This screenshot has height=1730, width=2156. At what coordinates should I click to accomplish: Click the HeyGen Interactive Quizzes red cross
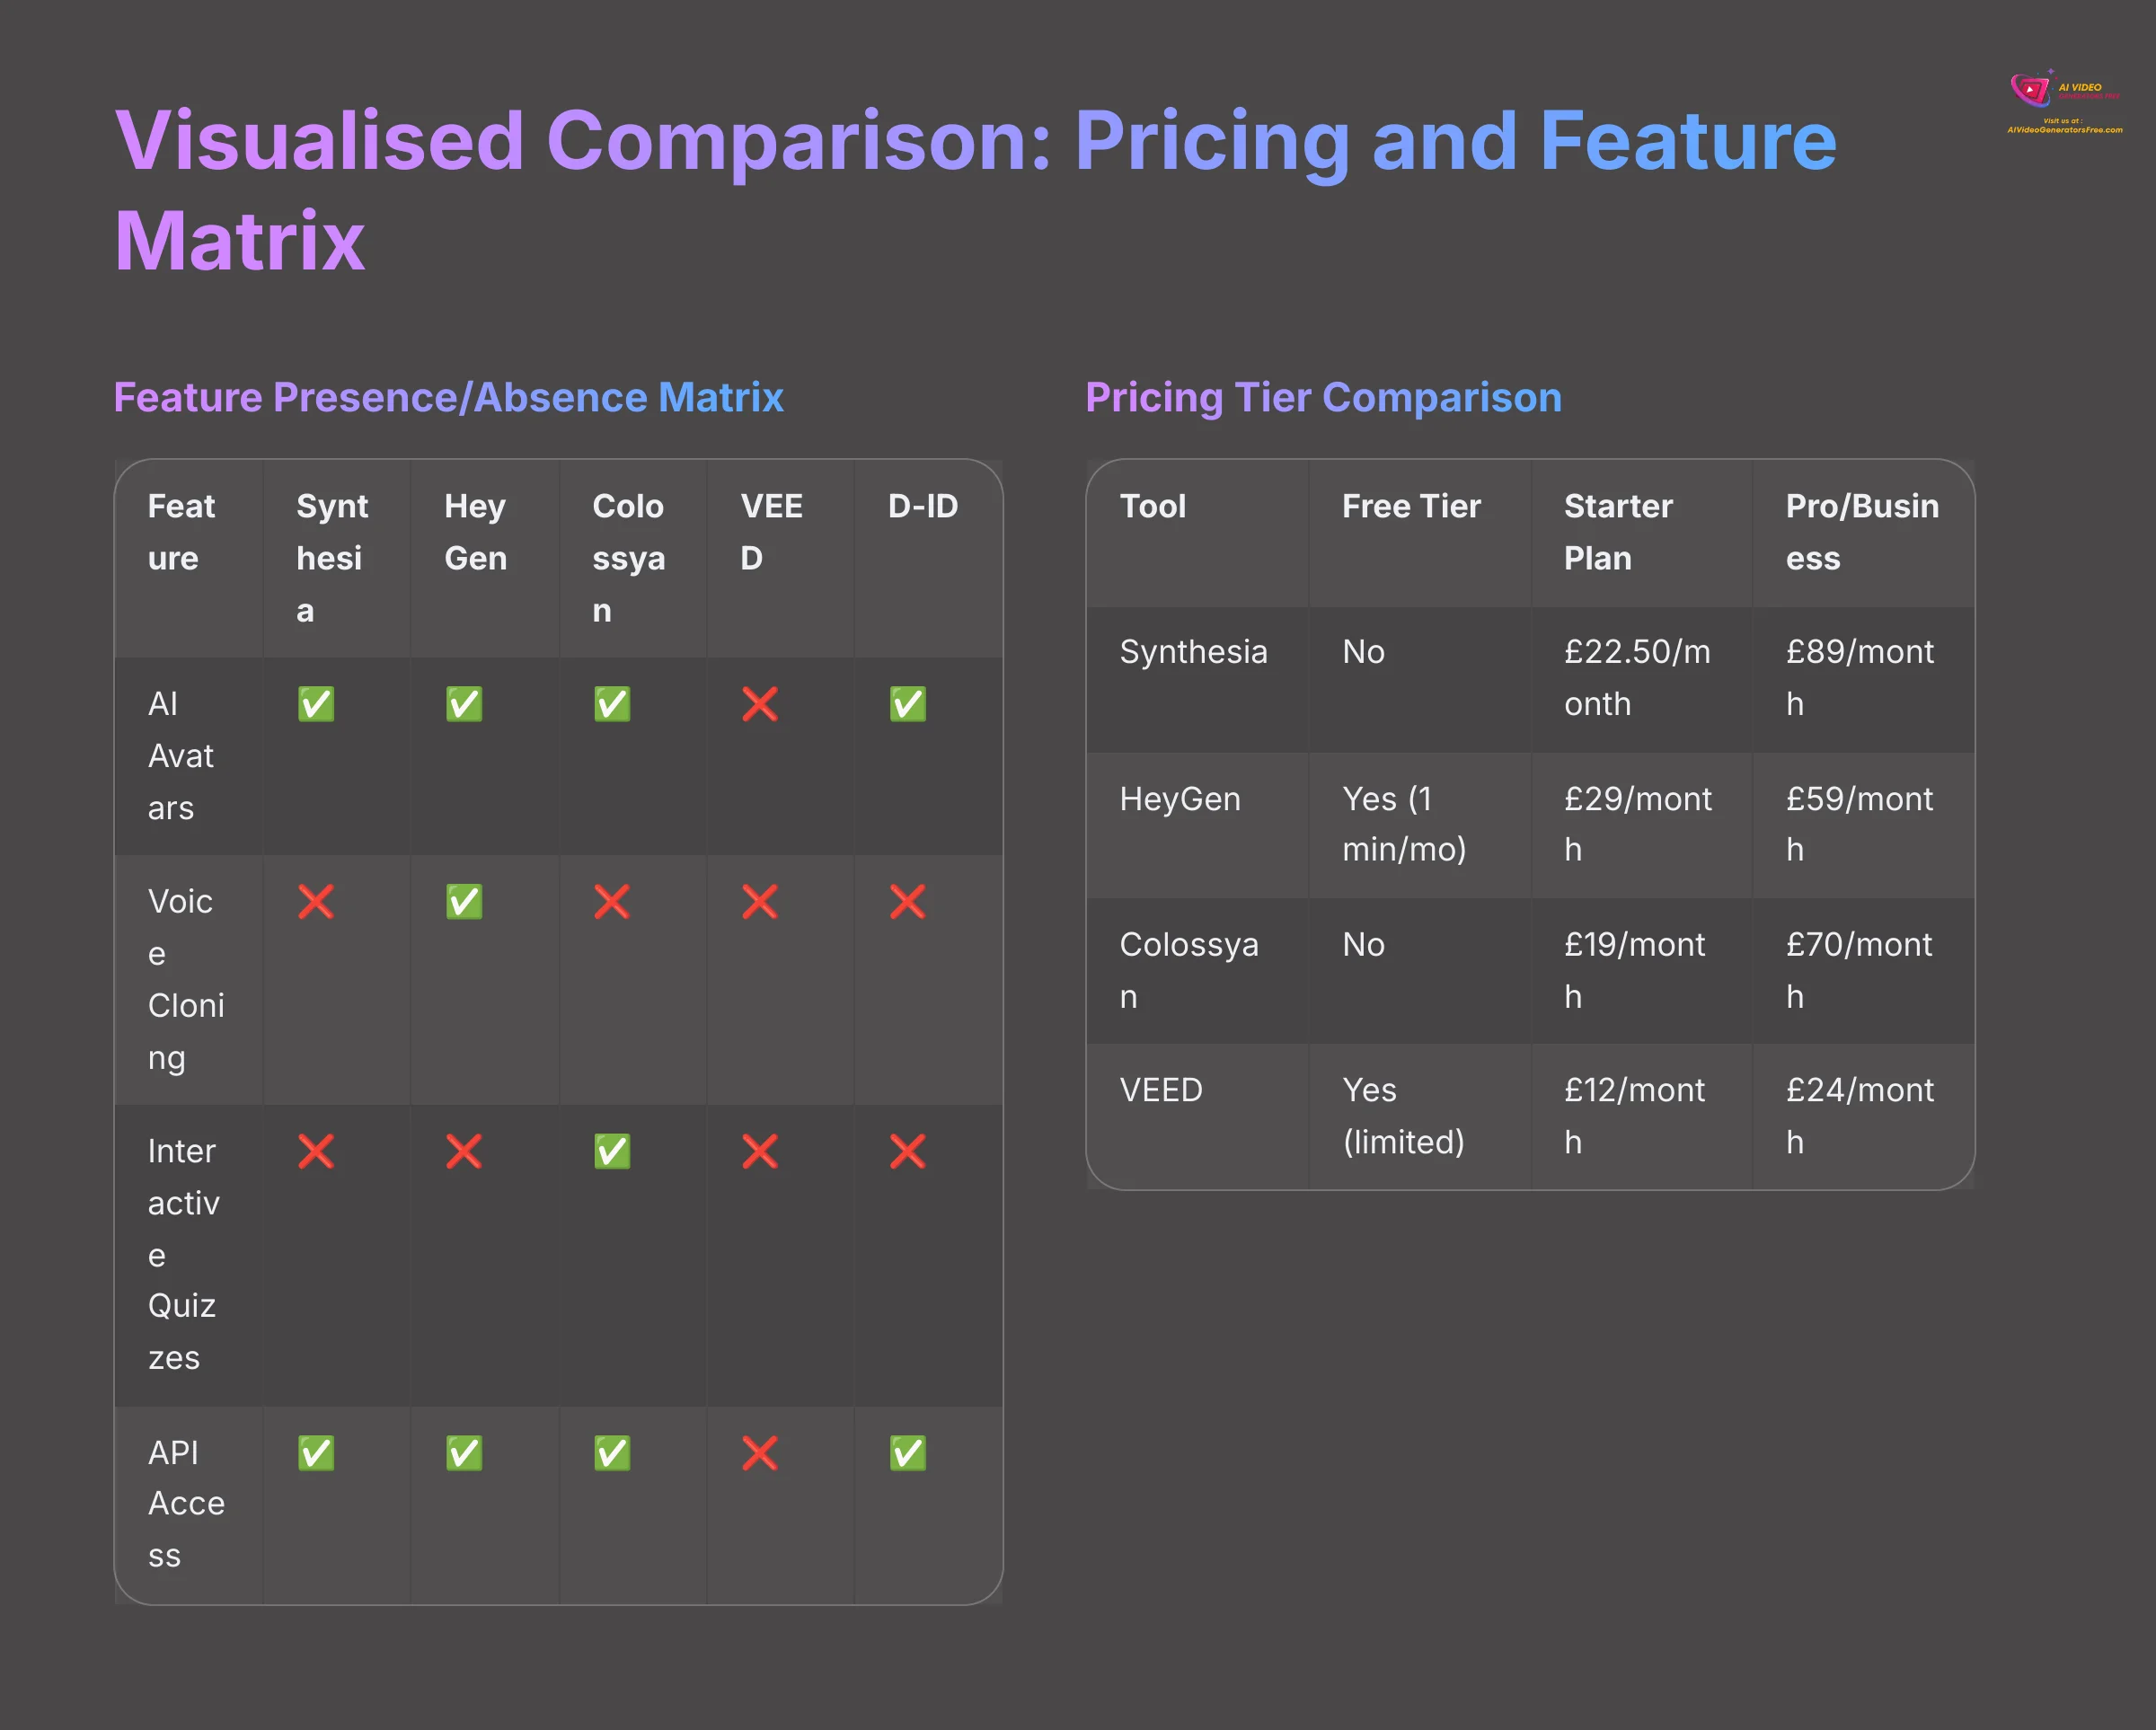click(464, 1151)
